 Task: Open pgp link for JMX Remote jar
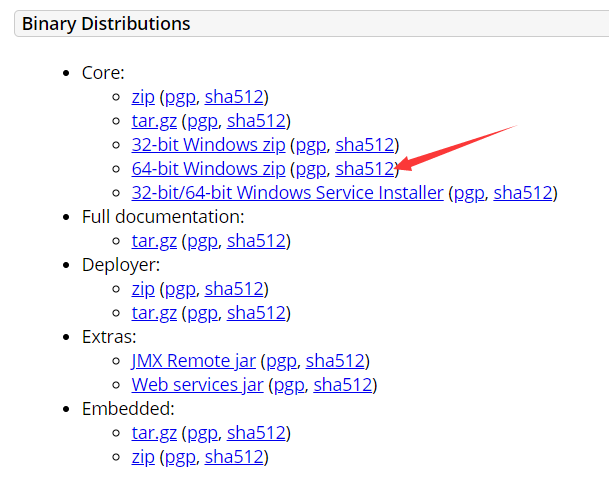tap(281, 361)
